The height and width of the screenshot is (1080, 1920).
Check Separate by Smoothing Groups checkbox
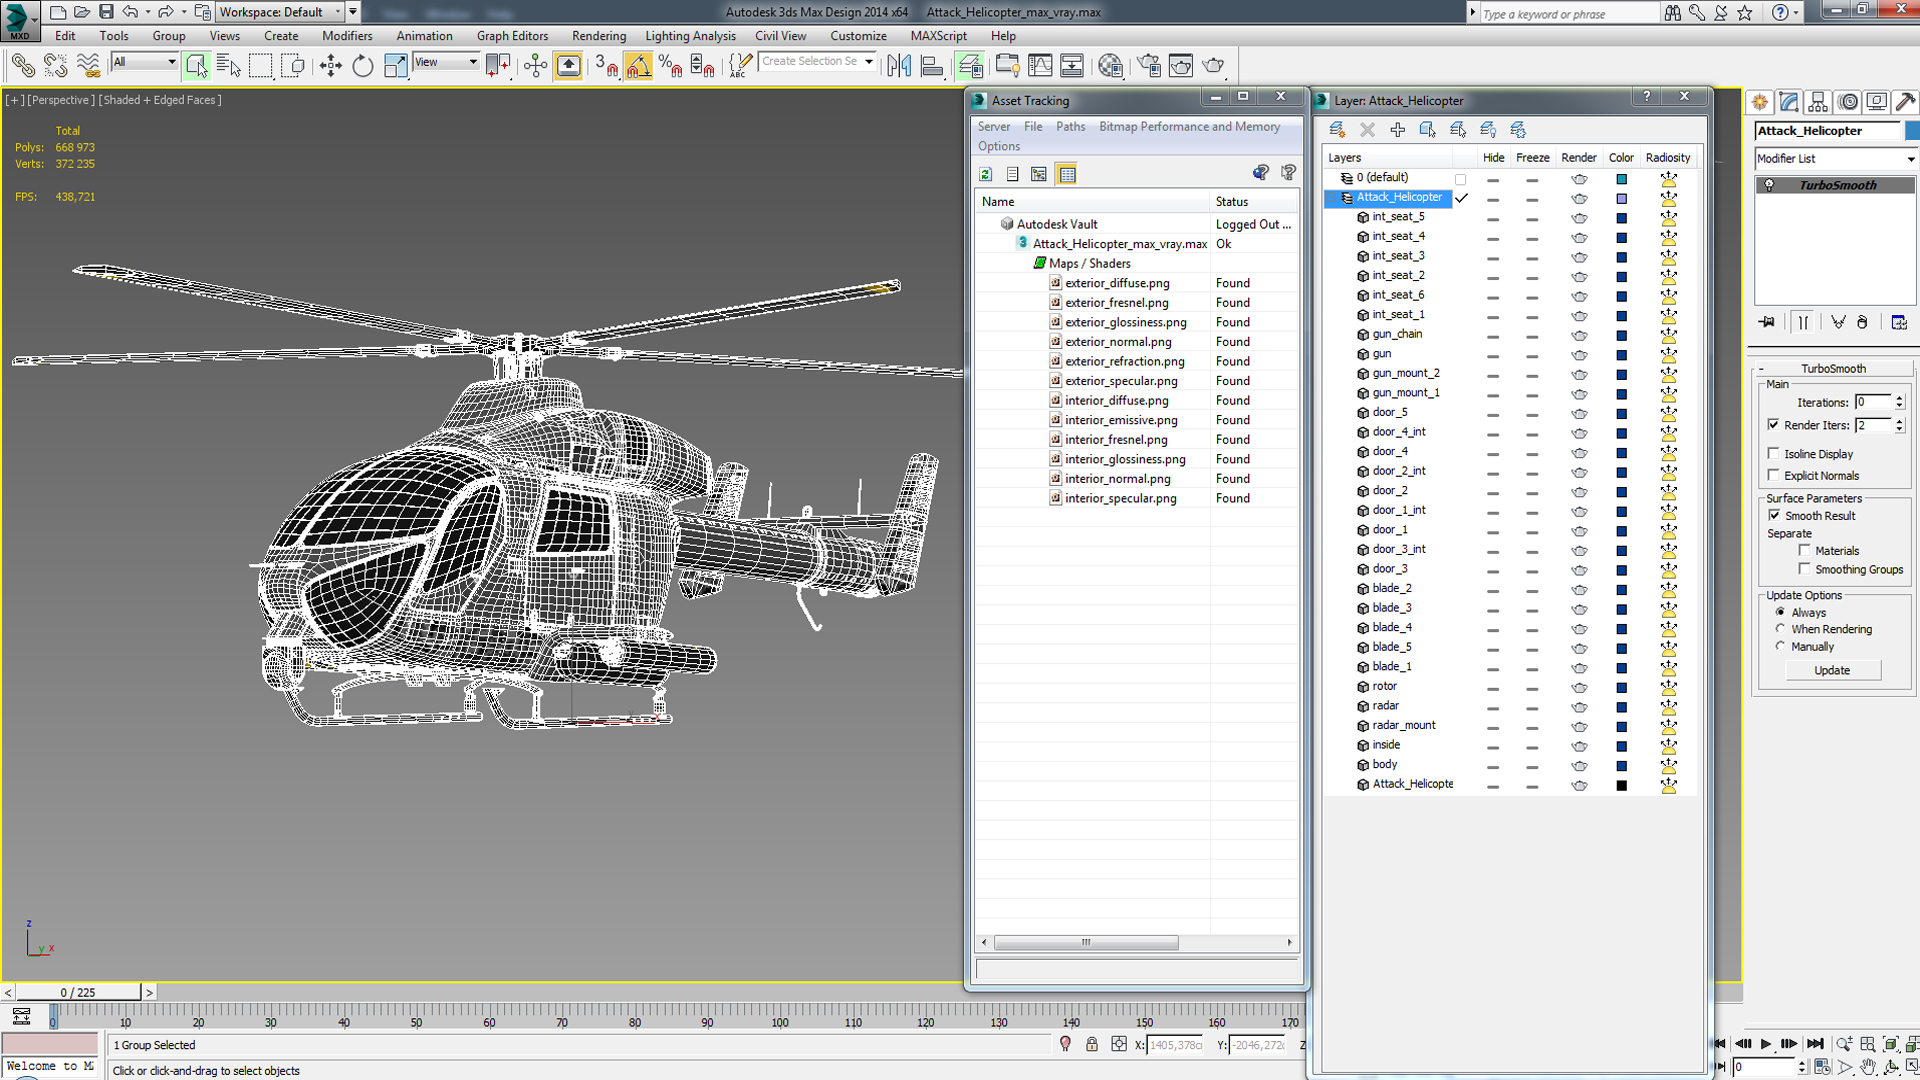tap(1805, 568)
